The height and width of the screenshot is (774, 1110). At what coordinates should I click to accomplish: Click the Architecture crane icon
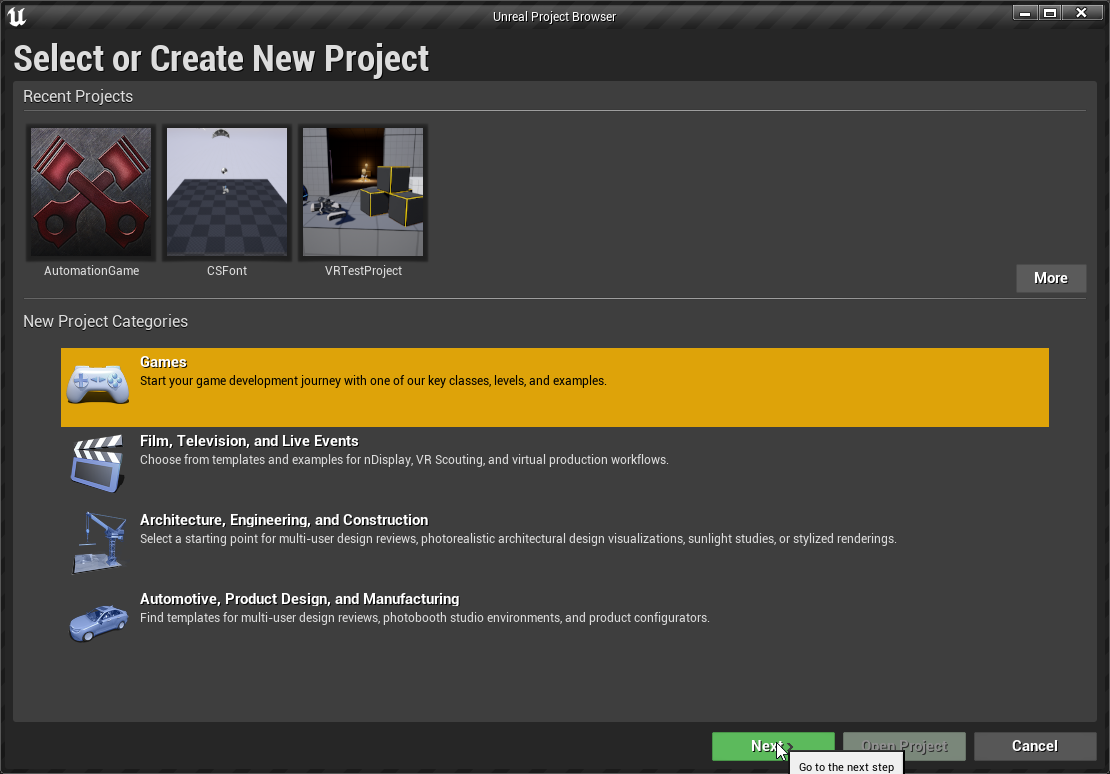(x=98, y=543)
